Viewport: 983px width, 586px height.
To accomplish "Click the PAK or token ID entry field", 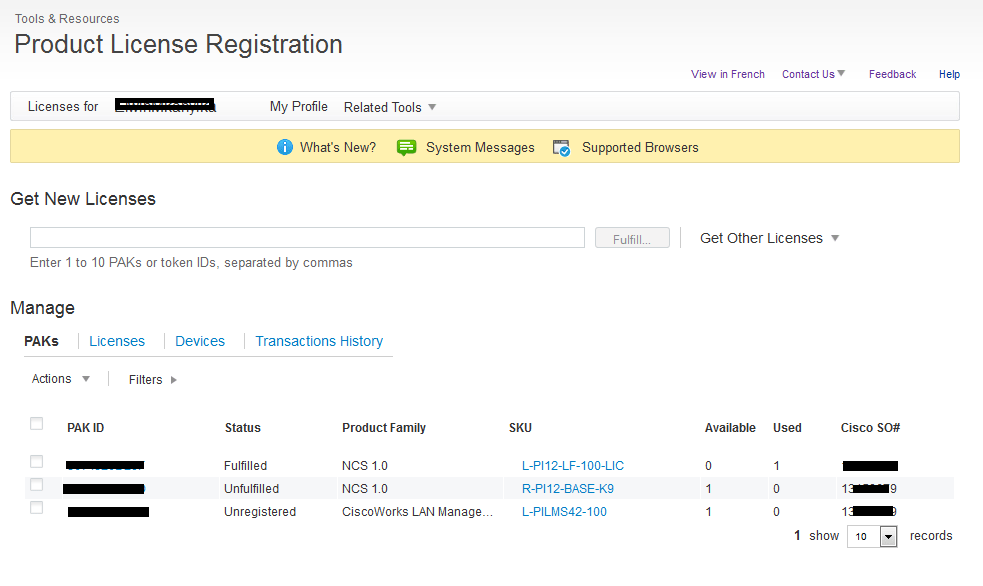I will pyautogui.click(x=307, y=237).
